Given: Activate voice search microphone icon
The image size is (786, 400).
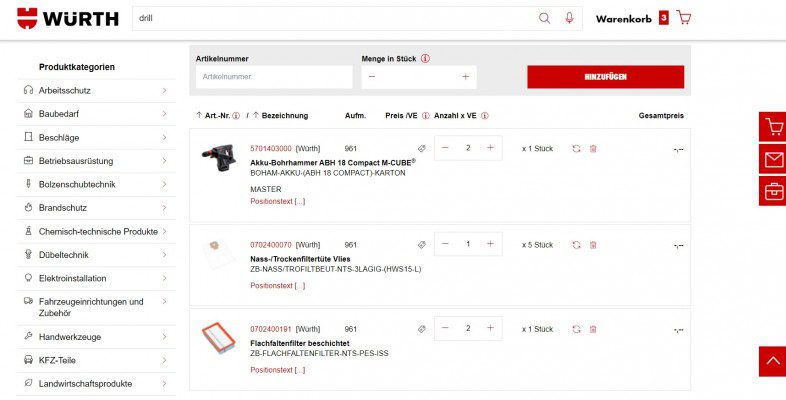Looking at the screenshot, I should pyautogui.click(x=569, y=19).
